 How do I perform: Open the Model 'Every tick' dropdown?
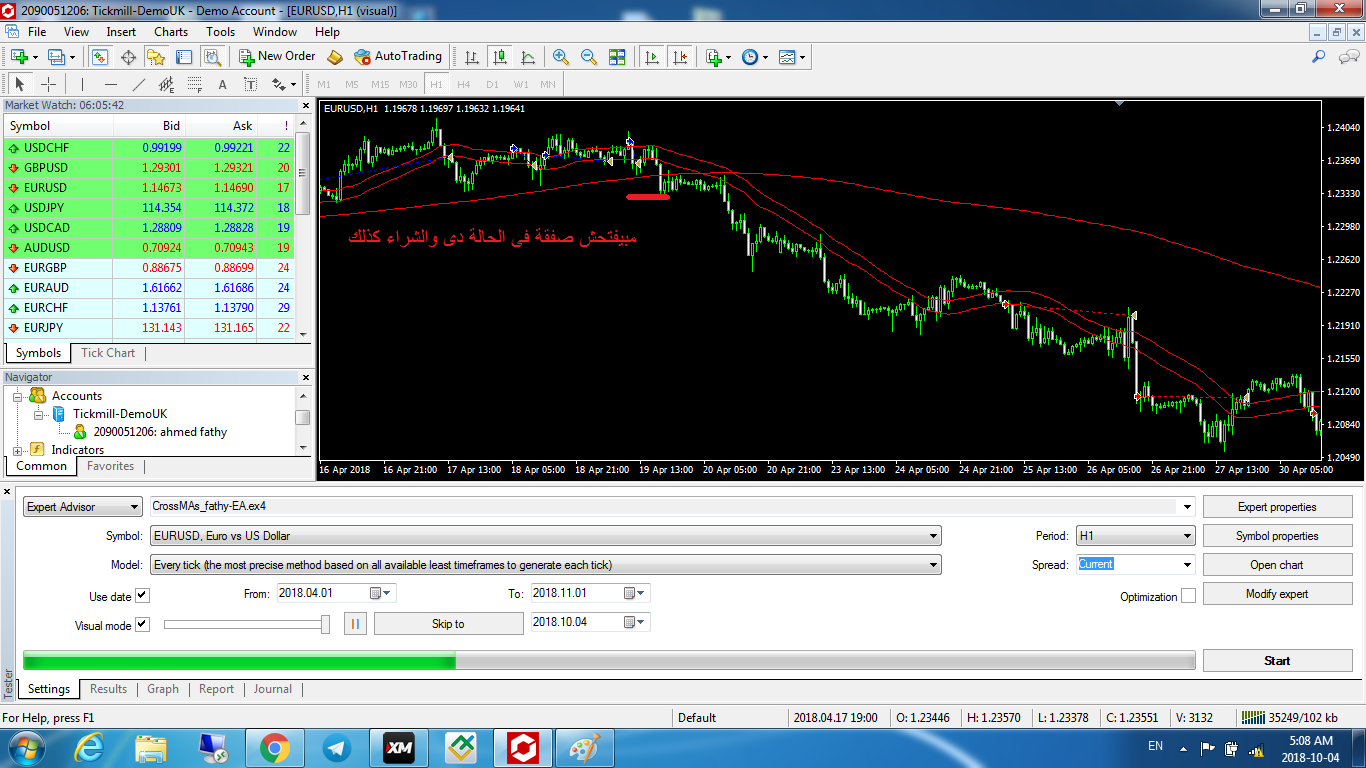point(545,565)
